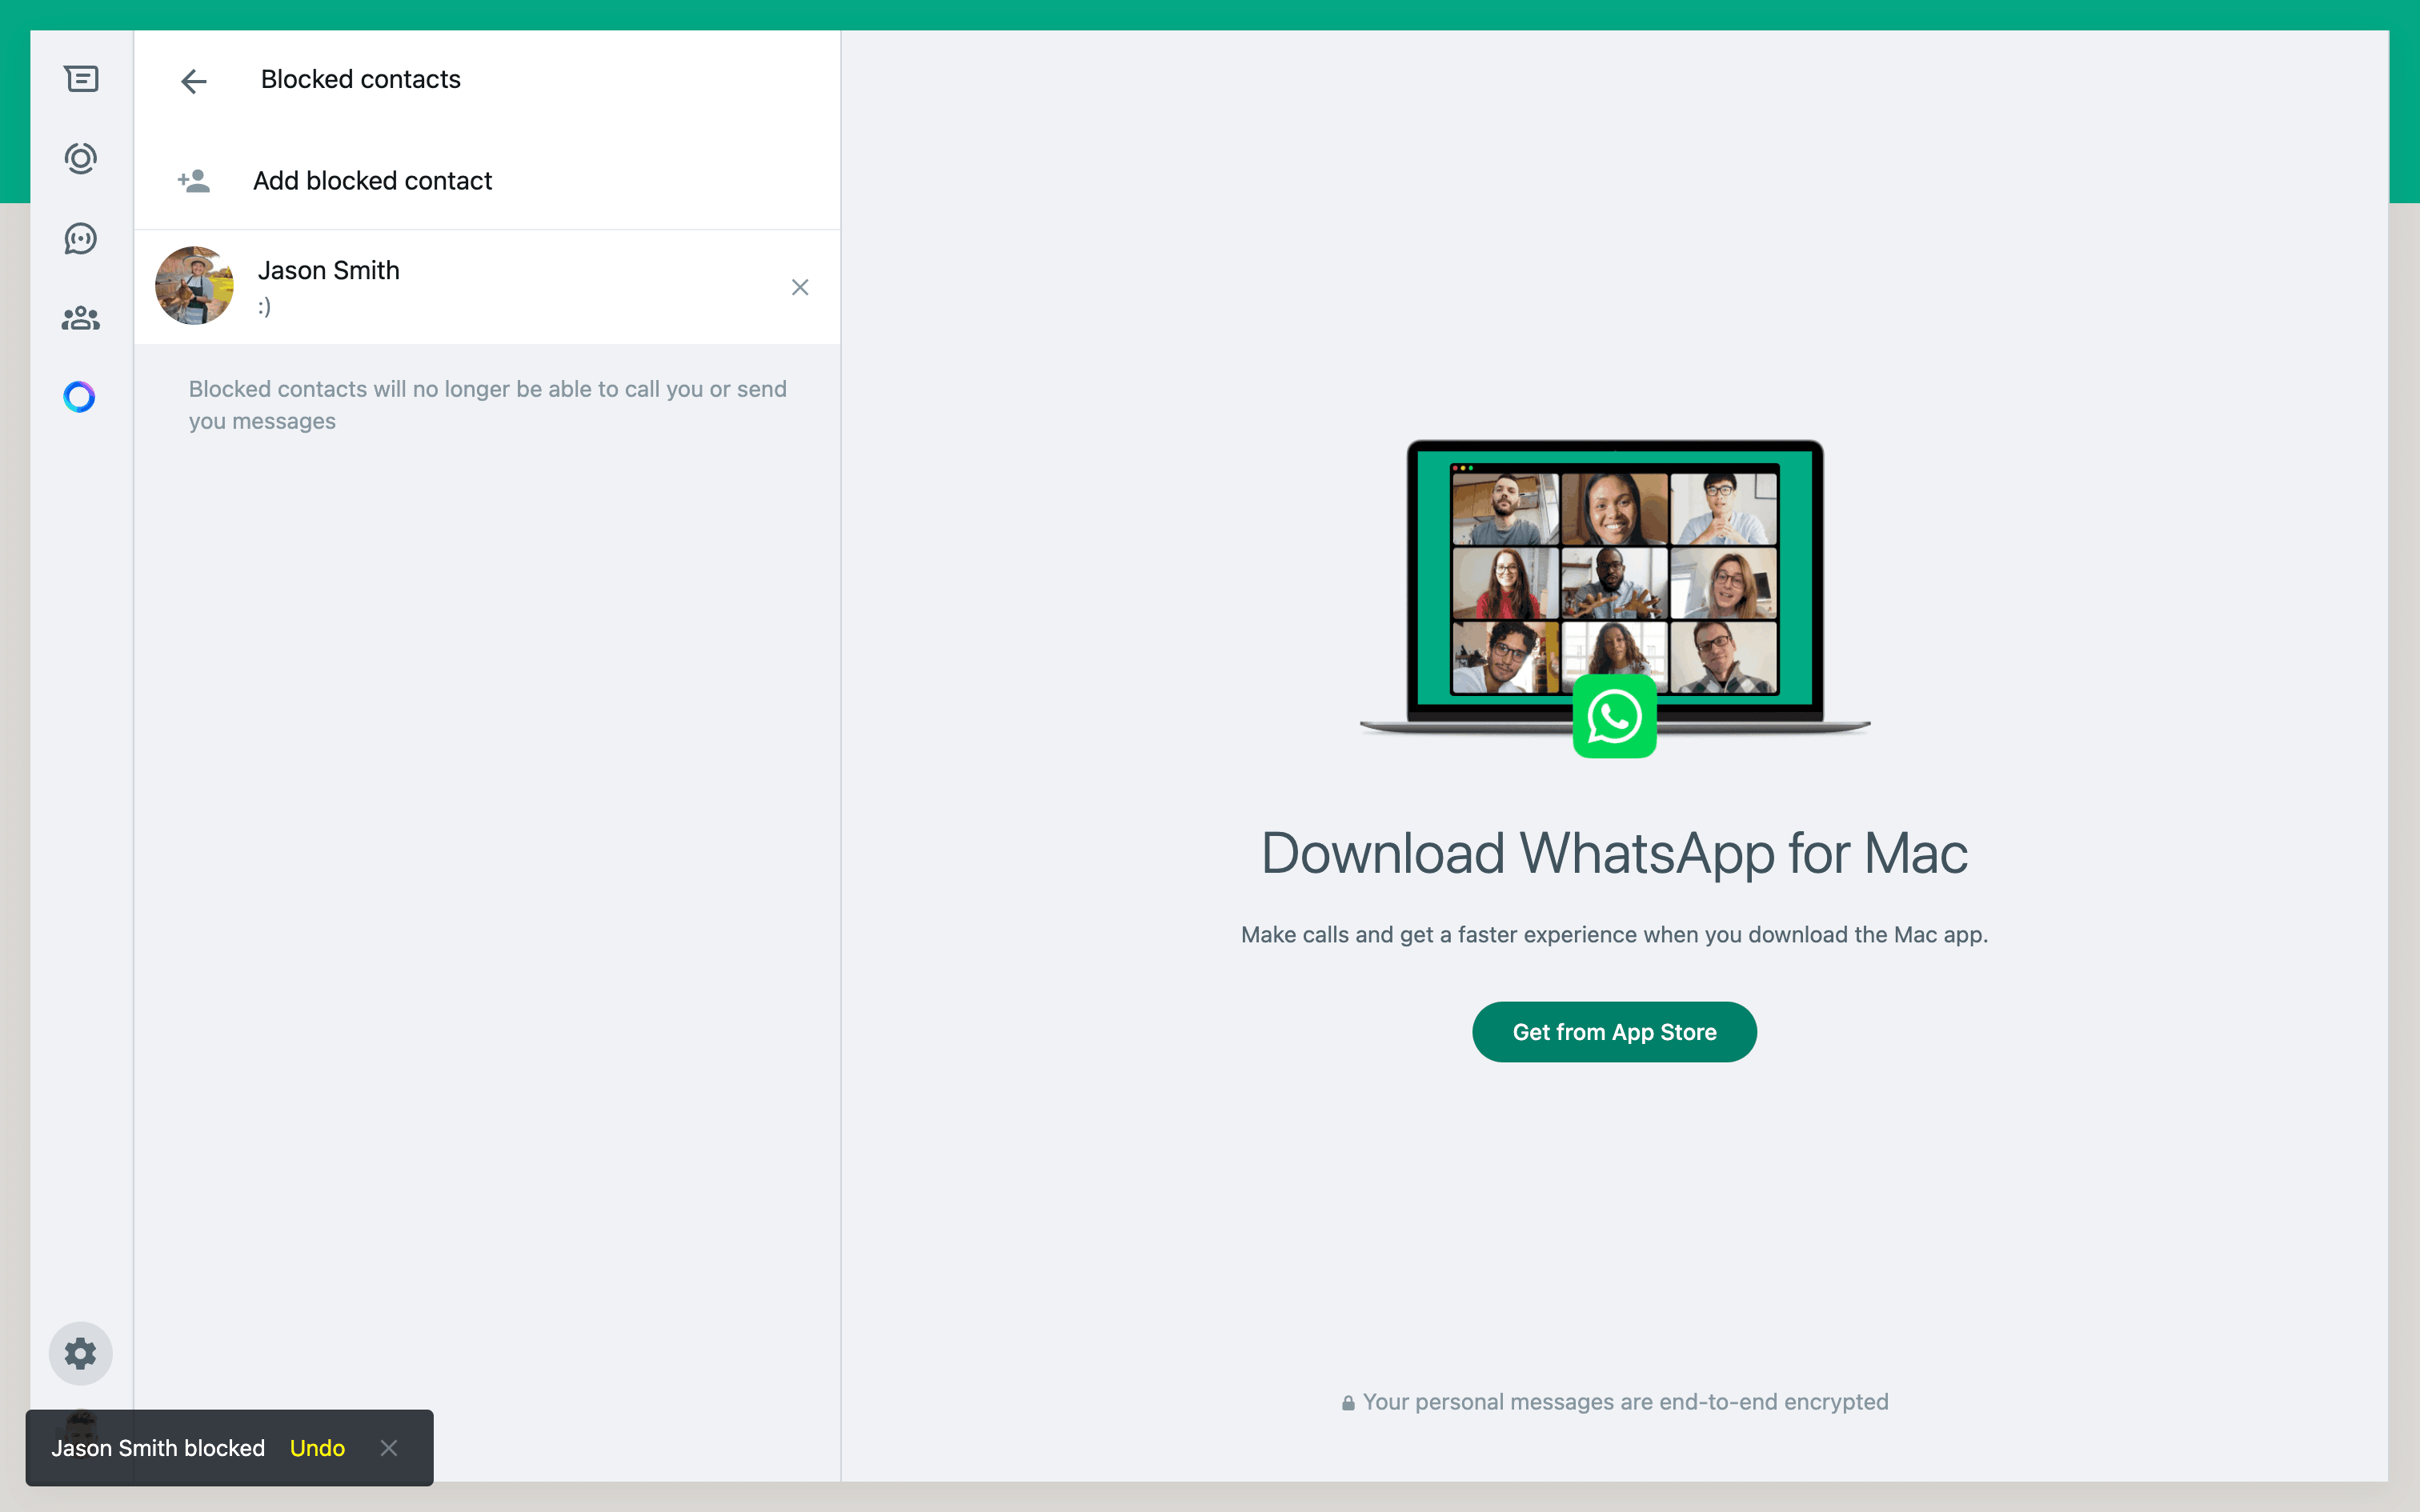Click the add-person icon
This screenshot has height=1512, width=2420.
point(194,181)
